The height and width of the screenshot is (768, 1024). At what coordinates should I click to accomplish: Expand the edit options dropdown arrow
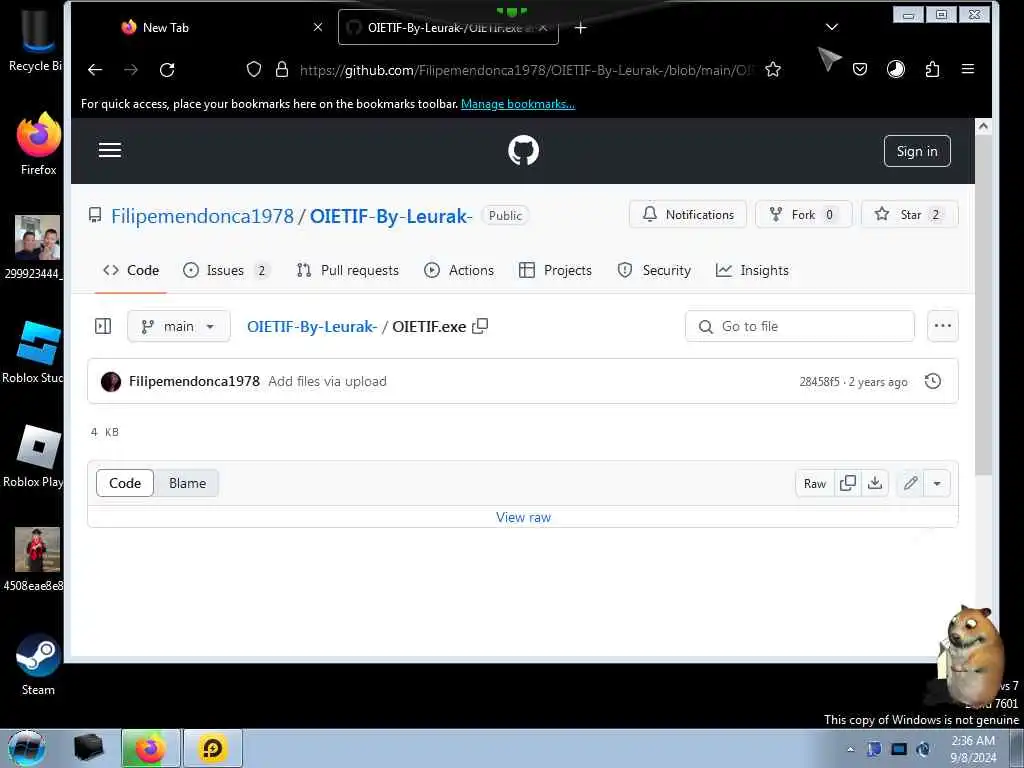coord(937,483)
